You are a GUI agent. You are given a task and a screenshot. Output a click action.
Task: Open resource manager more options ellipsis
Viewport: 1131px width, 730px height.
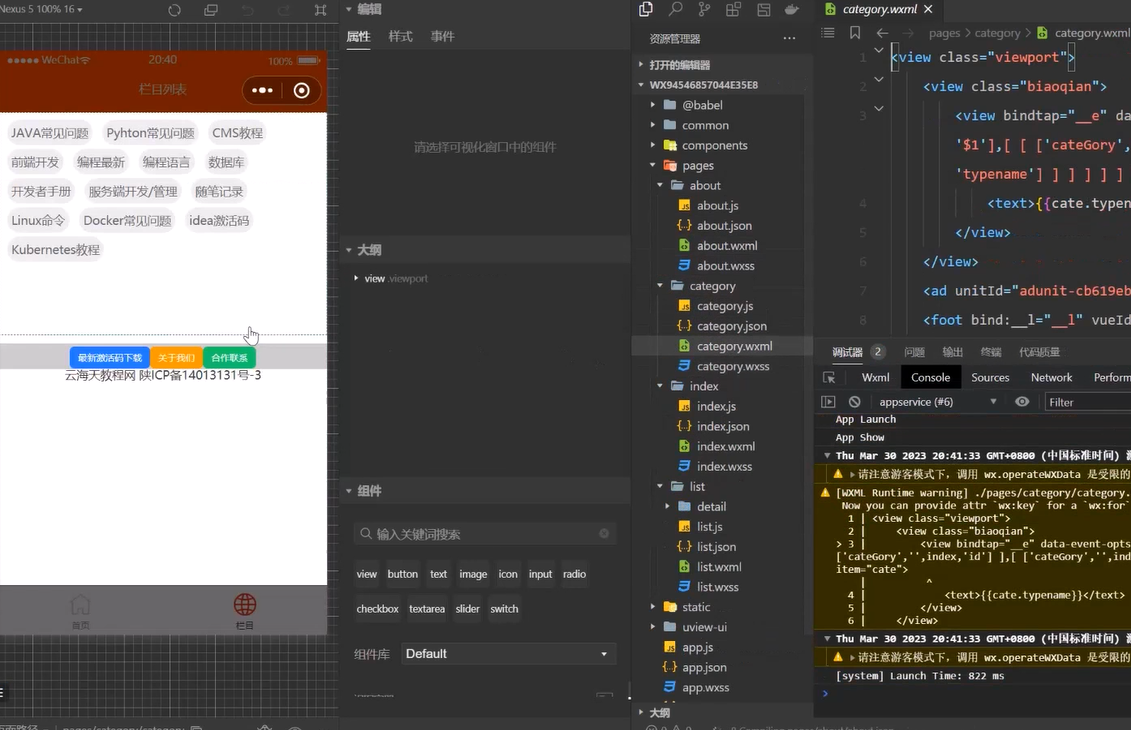point(789,38)
